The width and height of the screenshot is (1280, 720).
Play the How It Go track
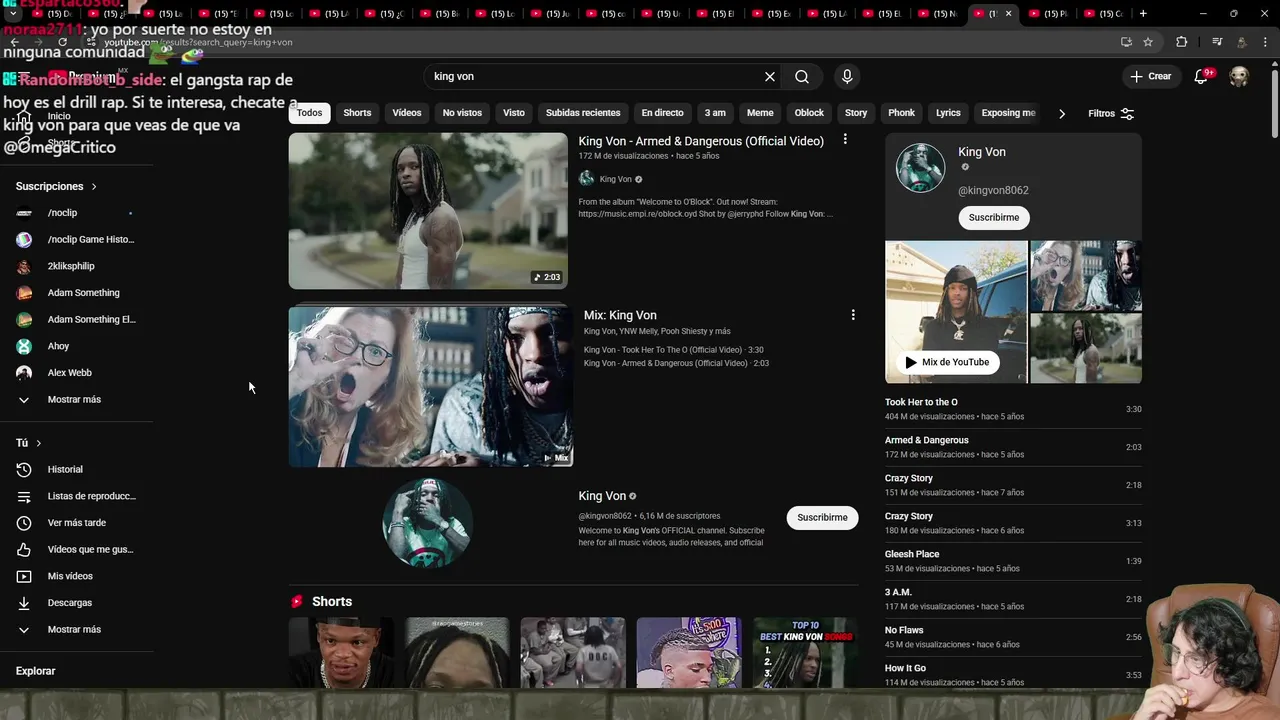[1013, 675]
